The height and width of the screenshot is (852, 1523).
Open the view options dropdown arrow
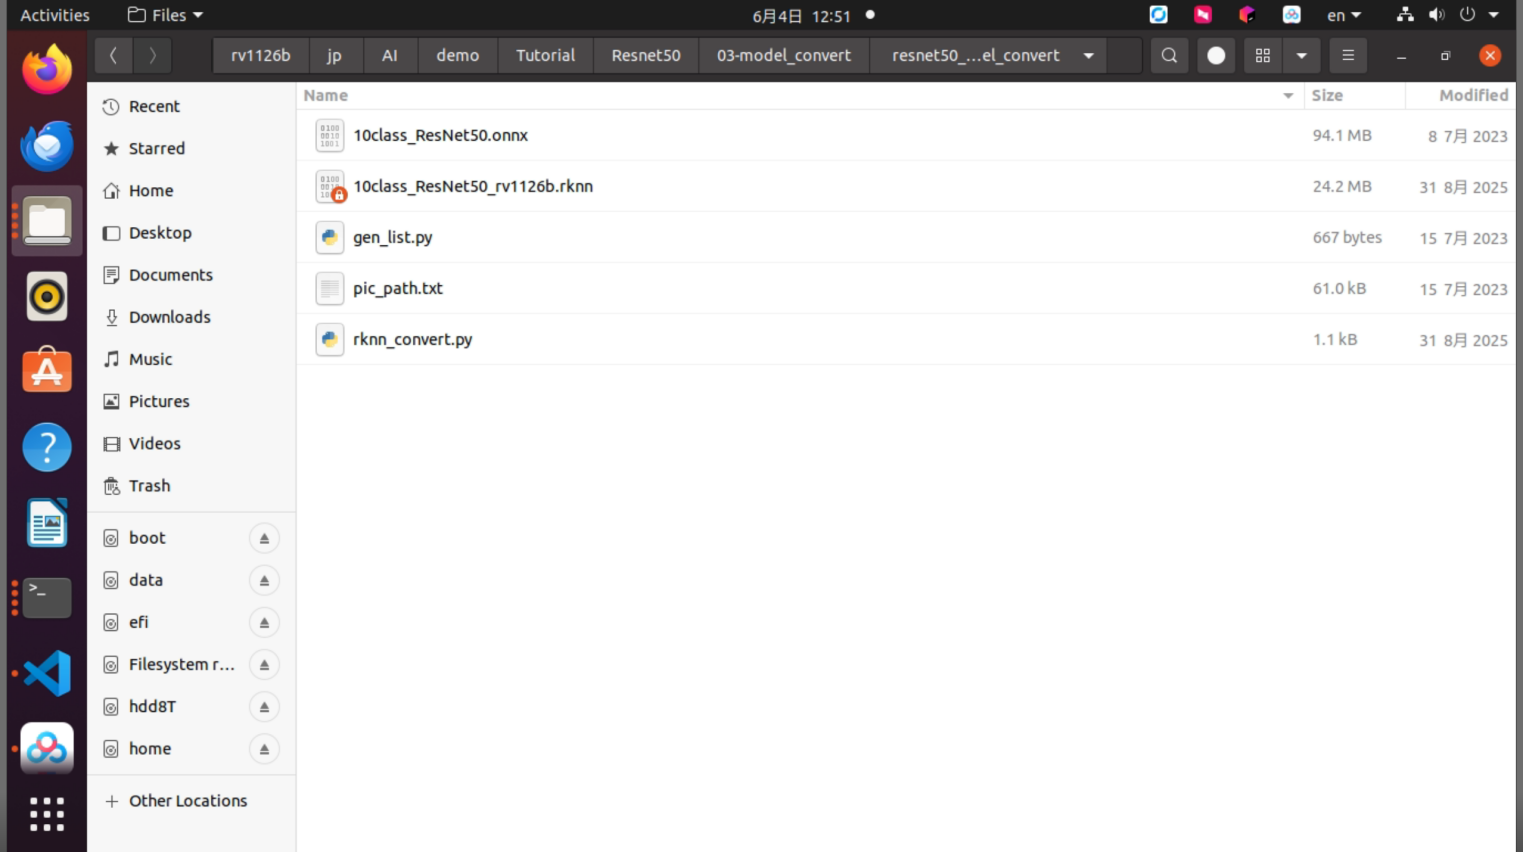[x=1301, y=56]
